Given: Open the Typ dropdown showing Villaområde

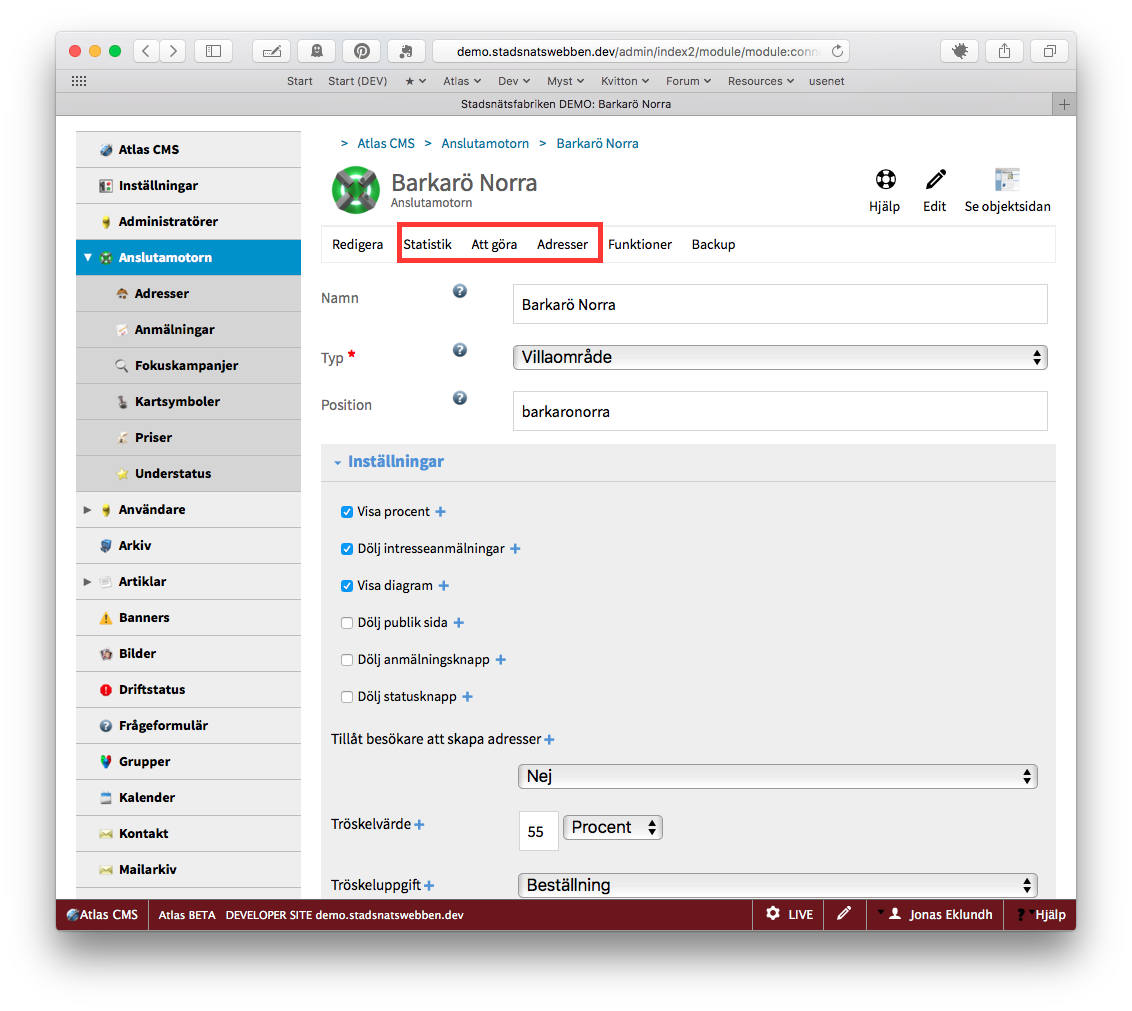Looking at the screenshot, I should 779,357.
